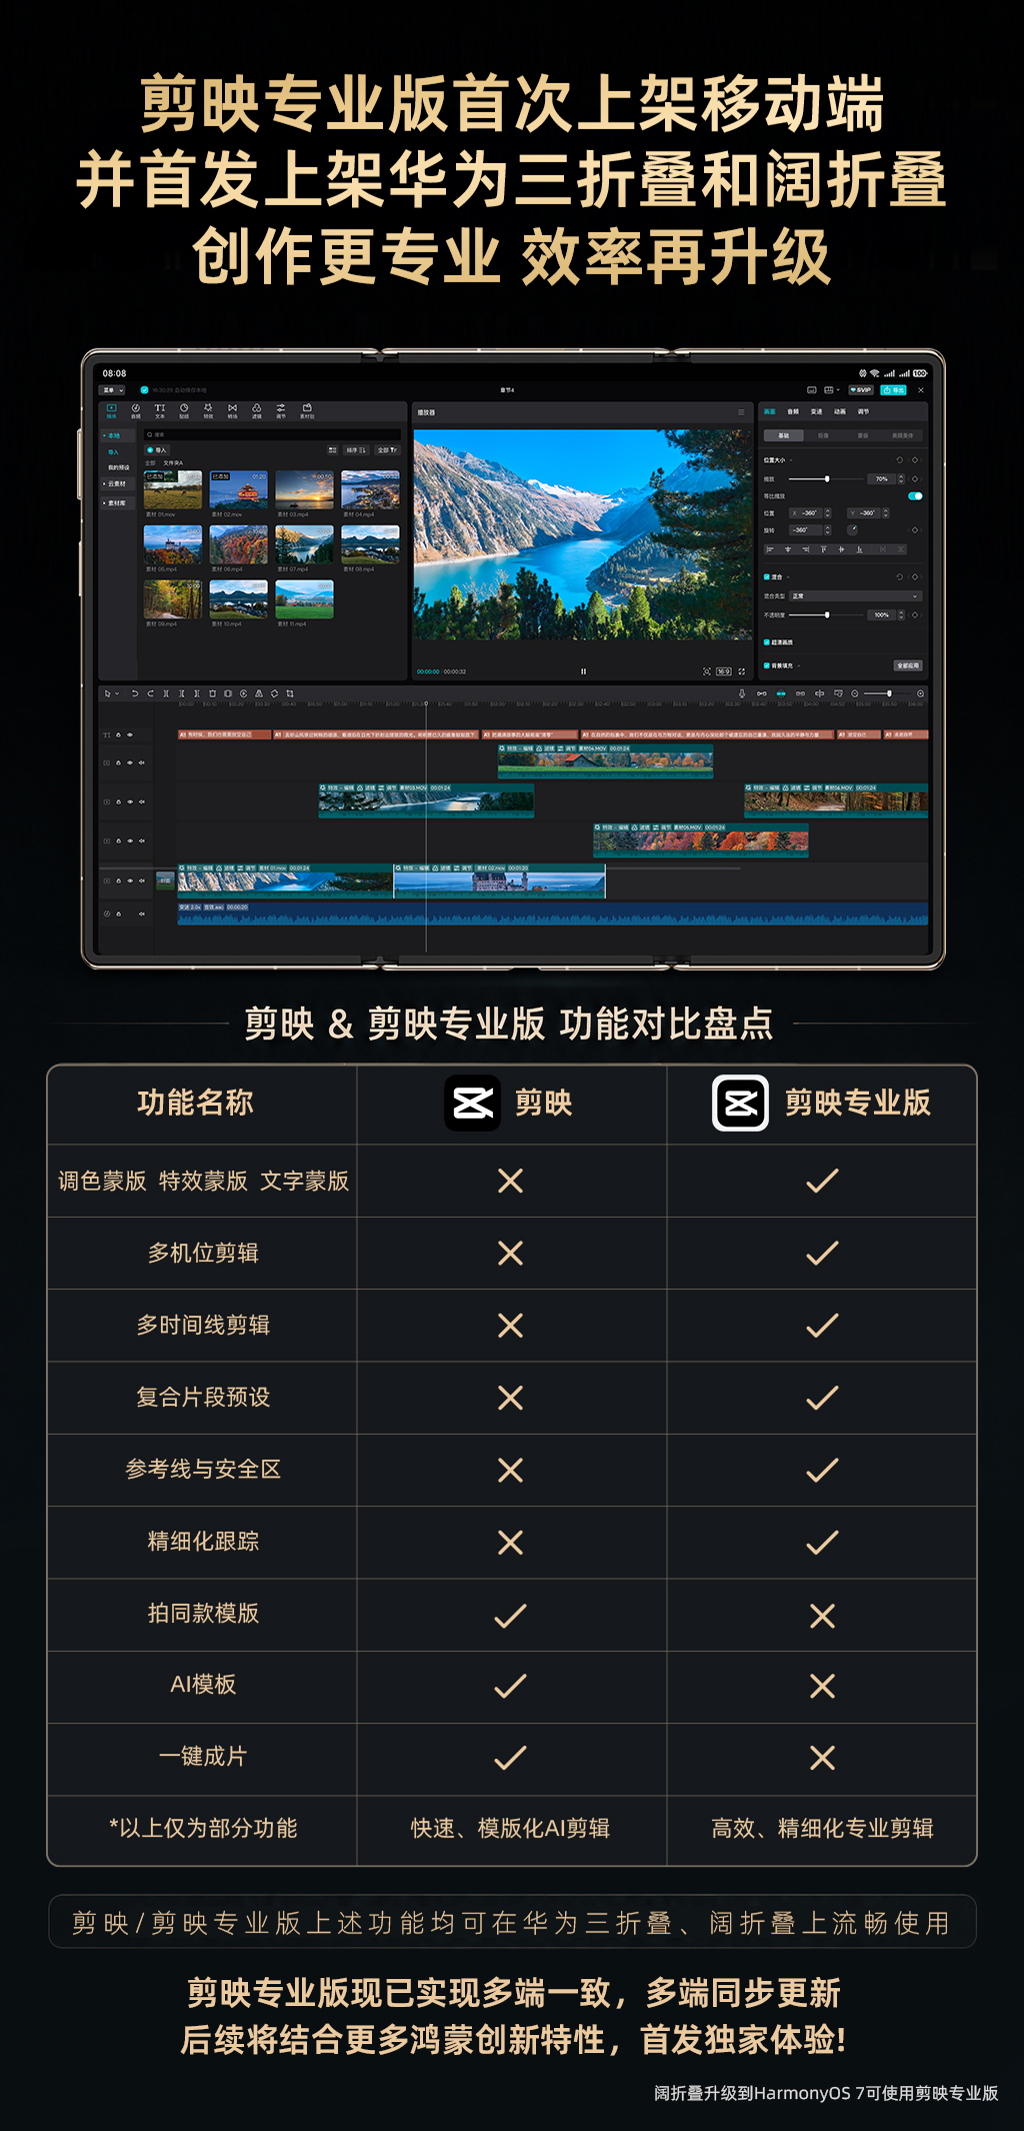This screenshot has width=1024, height=2131.
Task: Add keyframe diamond for 缩放 row
Action: click(x=915, y=479)
